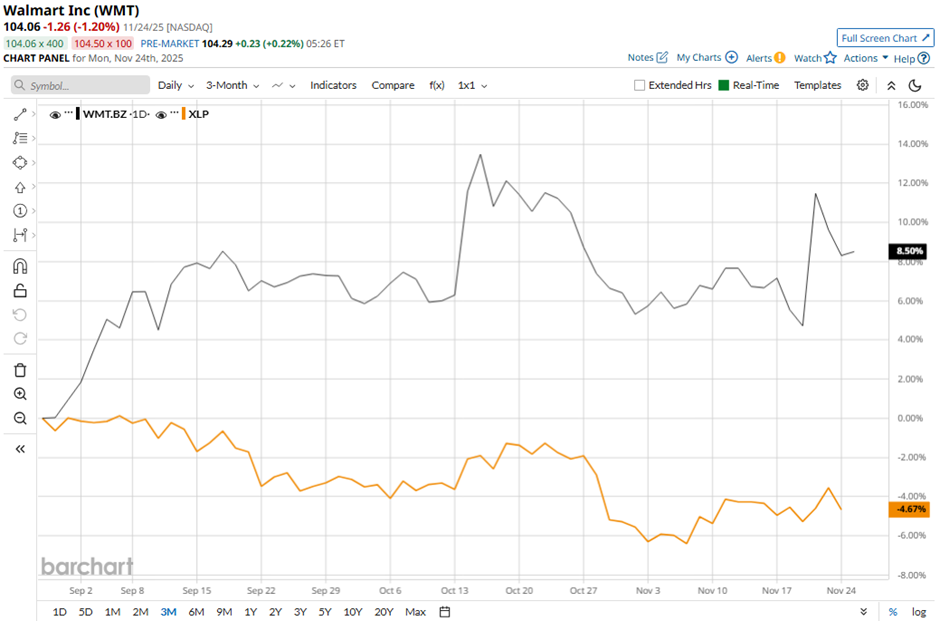The image size is (940, 621).
Task: Zoom out of the chart
Action: pyautogui.click(x=20, y=418)
